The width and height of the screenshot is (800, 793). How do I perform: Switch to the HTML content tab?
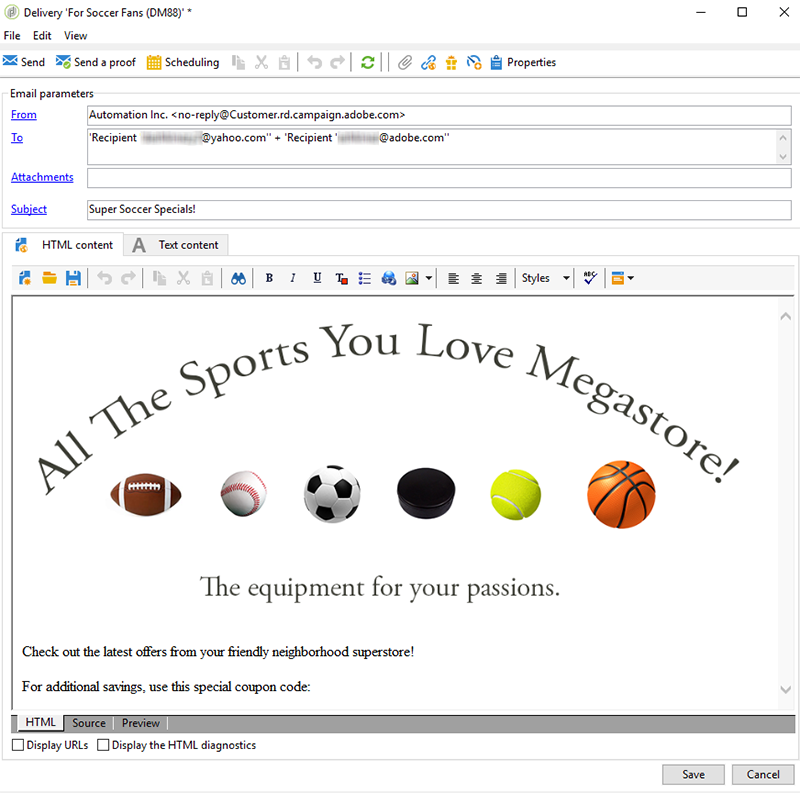[64, 245]
